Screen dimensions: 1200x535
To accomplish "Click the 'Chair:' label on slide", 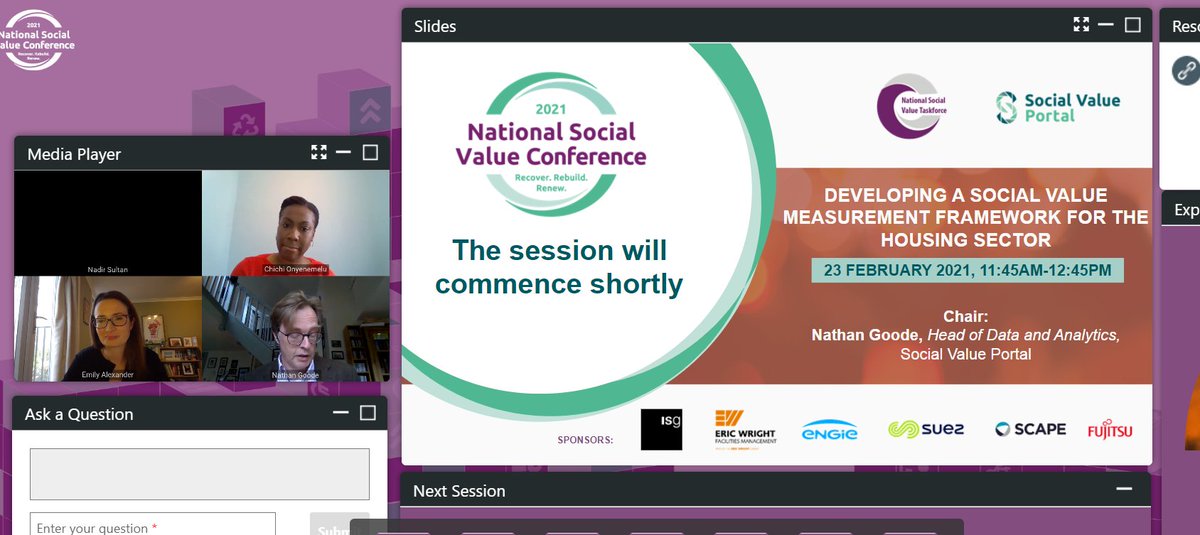I will (x=966, y=317).
